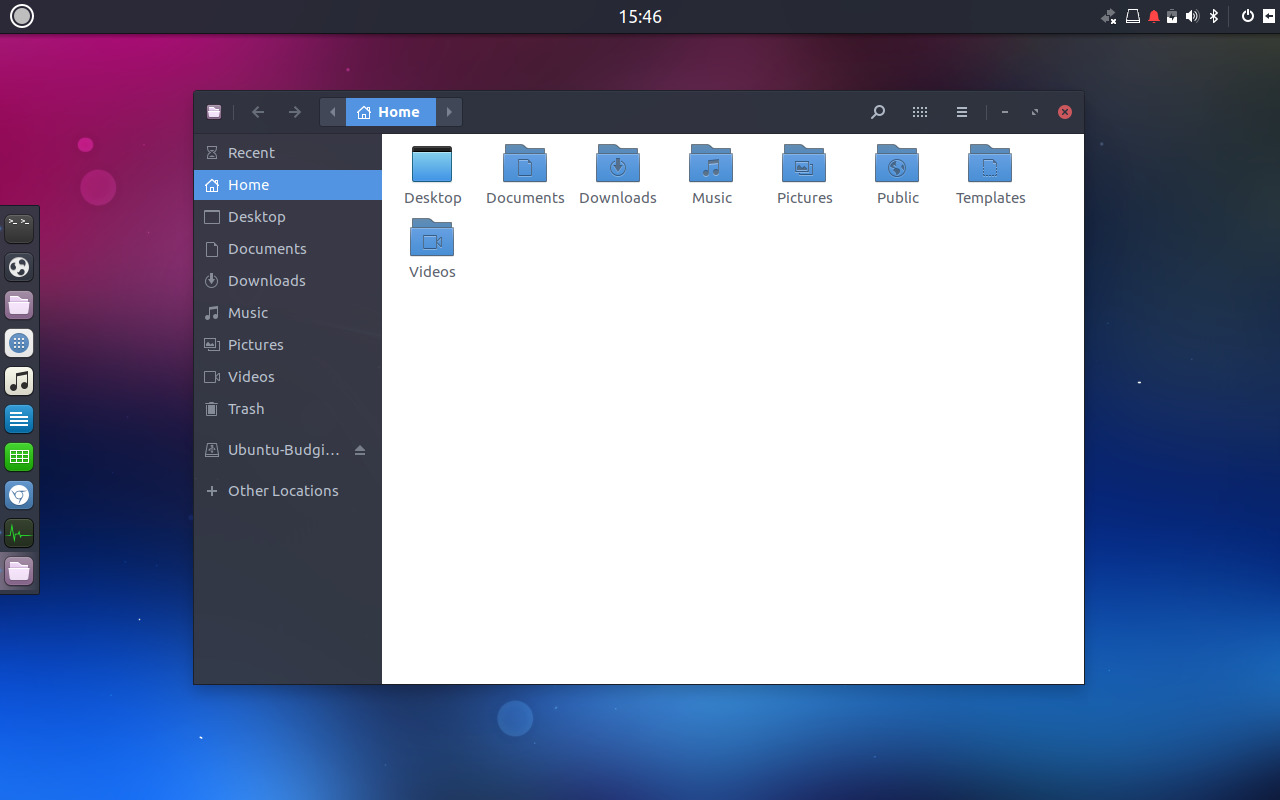
Task: Open the system monitor from the dock
Action: (19, 533)
